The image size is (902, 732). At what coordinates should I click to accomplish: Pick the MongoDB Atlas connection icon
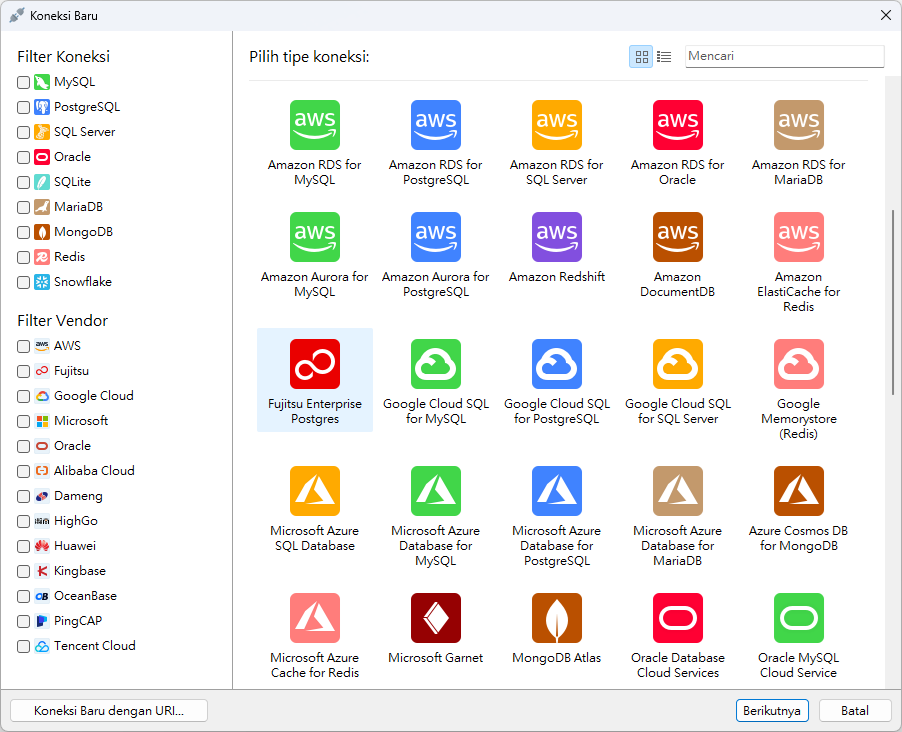pyautogui.click(x=556, y=618)
